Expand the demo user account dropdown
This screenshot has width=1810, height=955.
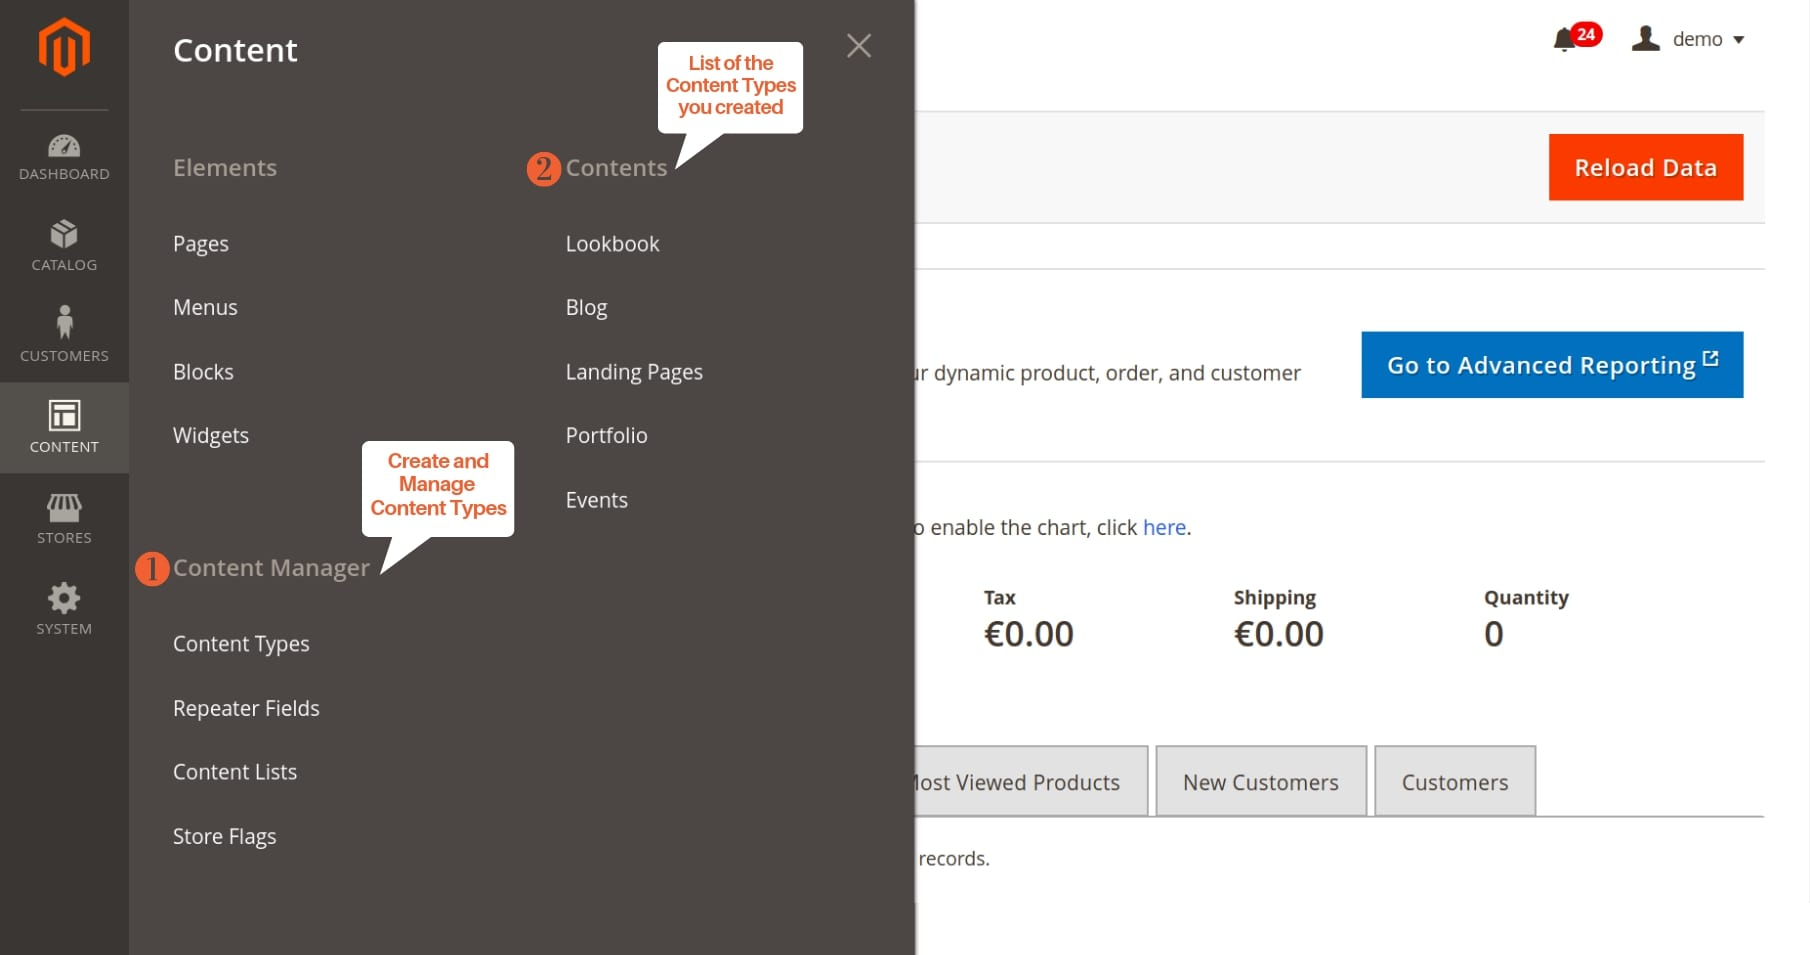click(1688, 40)
